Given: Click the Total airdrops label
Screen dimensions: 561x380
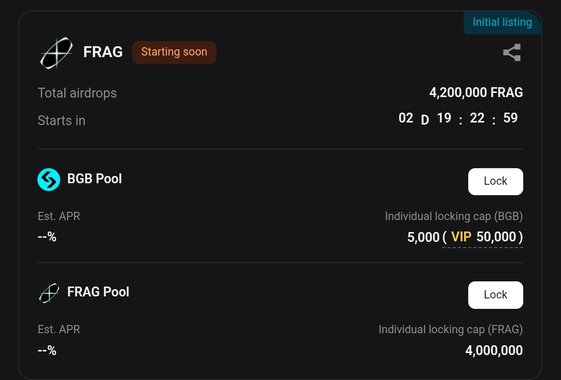Looking at the screenshot, I should 77,93.
